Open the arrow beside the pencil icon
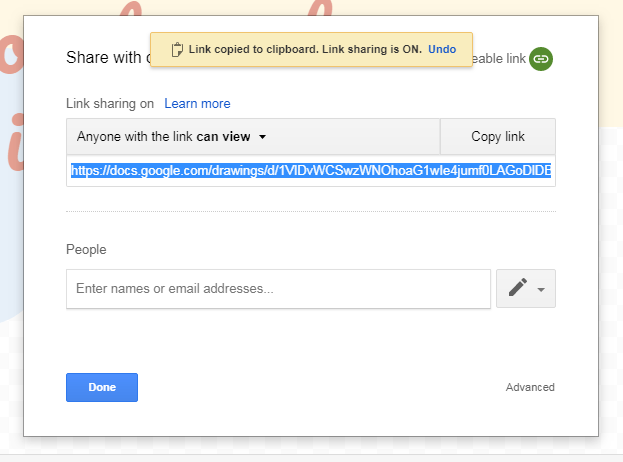This screenshot has width=623, height=462. pyautogui.click(x=541, y=289)
